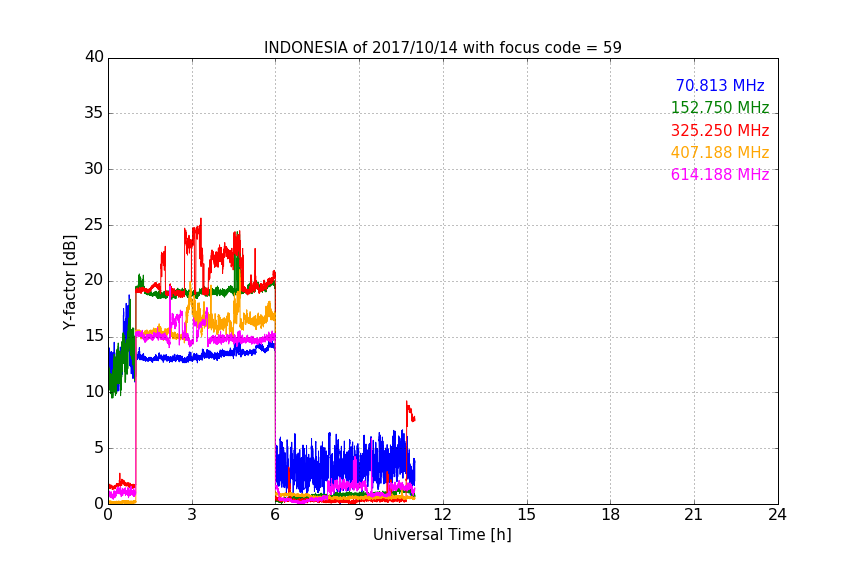
Task: Click the y-axis tick label 35
Action: coord(94,112)
